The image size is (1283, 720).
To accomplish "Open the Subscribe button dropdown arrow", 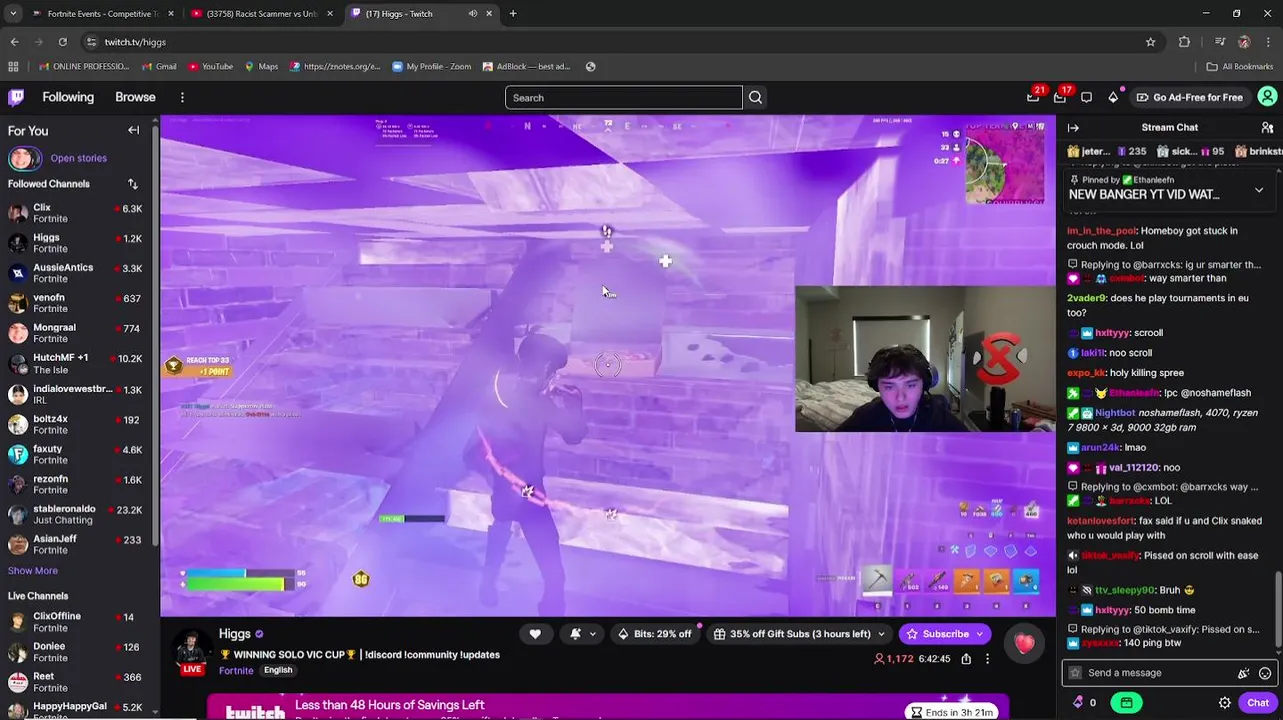I will (979, 634).
